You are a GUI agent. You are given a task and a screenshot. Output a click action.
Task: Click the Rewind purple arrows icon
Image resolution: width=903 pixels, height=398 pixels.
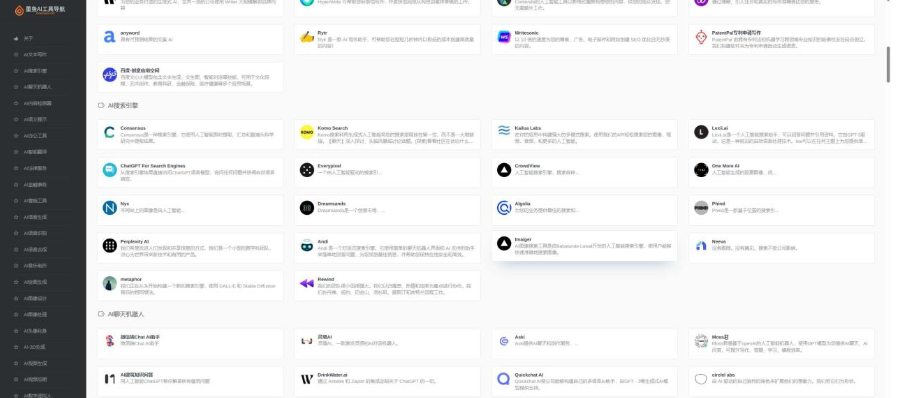pos(307,283)
